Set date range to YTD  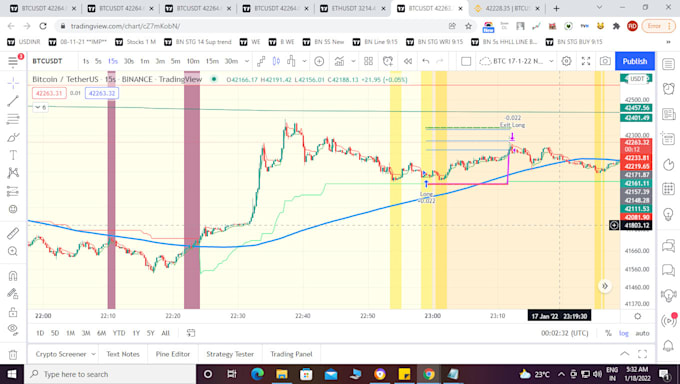(x=119, y=333)
